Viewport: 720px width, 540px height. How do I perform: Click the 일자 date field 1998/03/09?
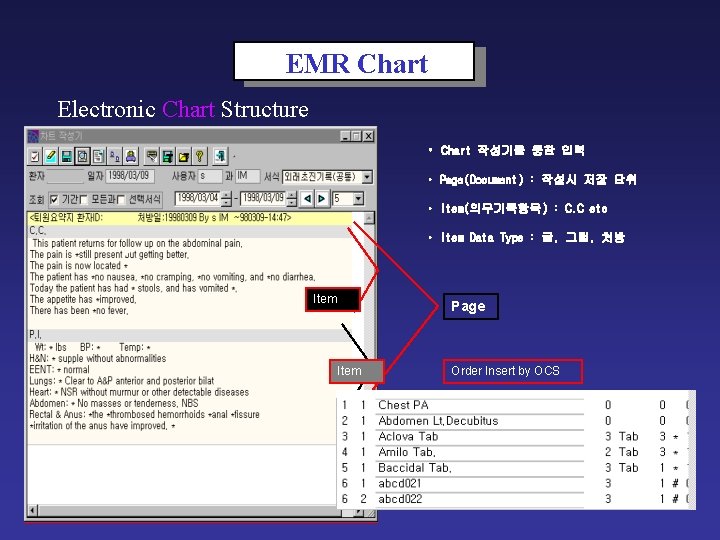[130, 176]
